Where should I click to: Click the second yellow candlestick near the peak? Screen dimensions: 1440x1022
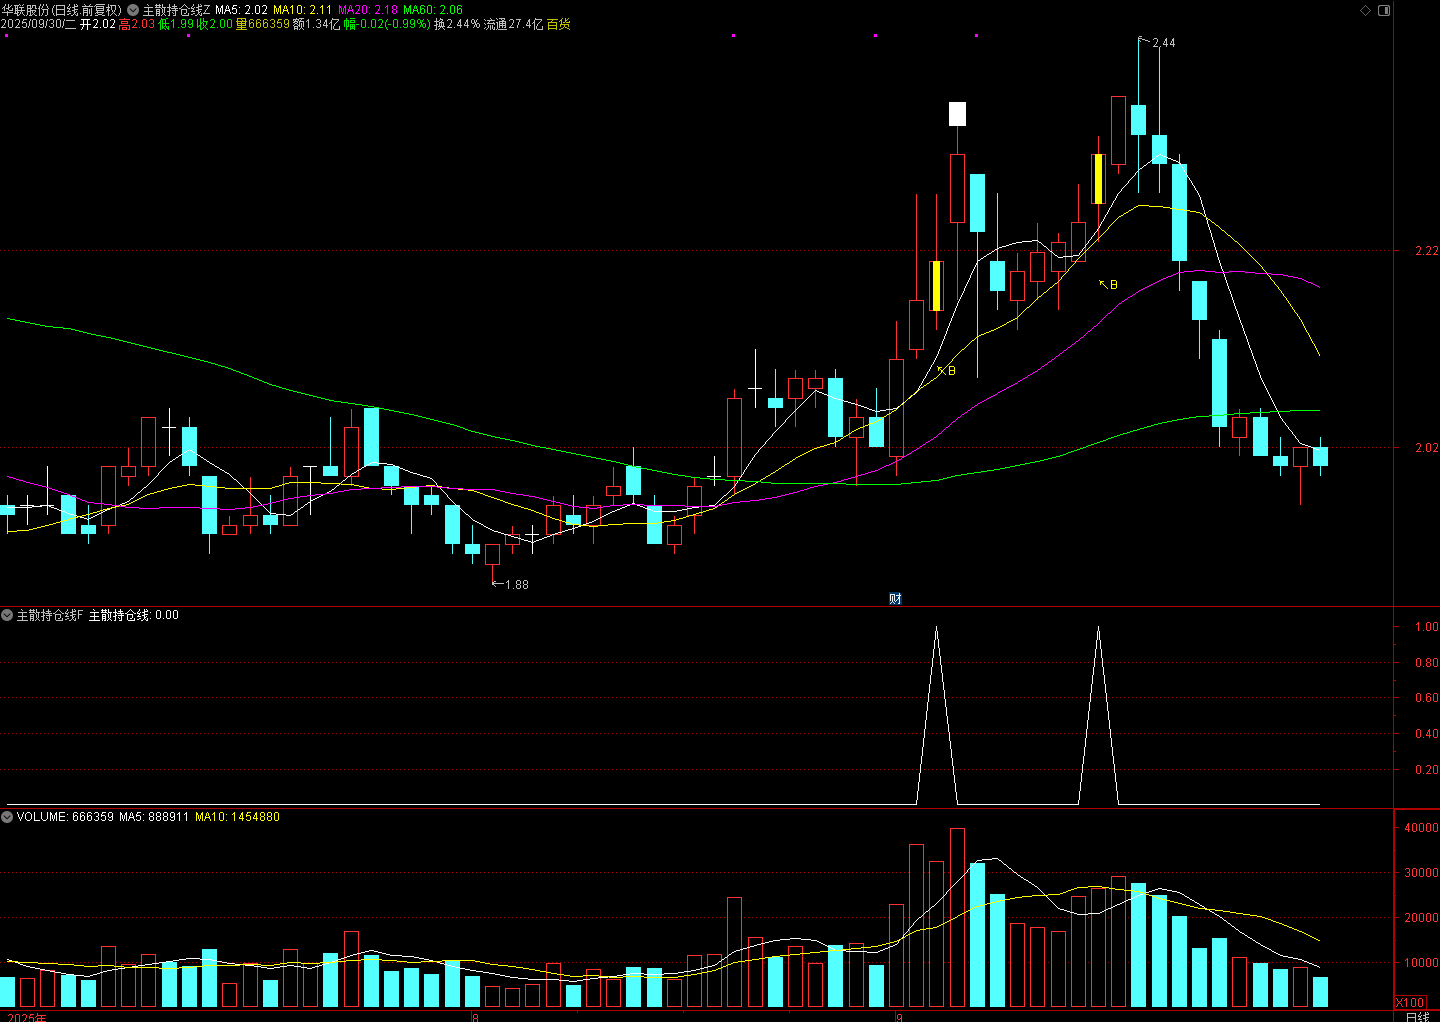click(x=1098, y=179)
